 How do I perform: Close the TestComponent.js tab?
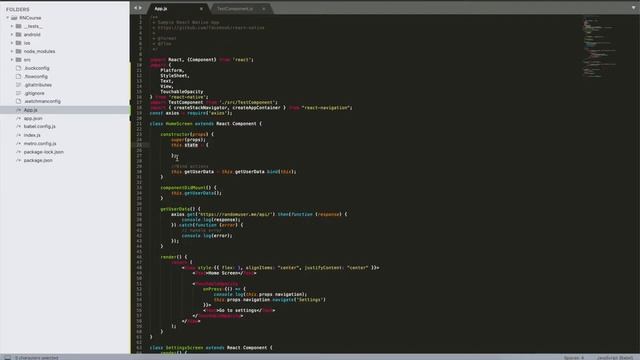[x=264, y=9]
